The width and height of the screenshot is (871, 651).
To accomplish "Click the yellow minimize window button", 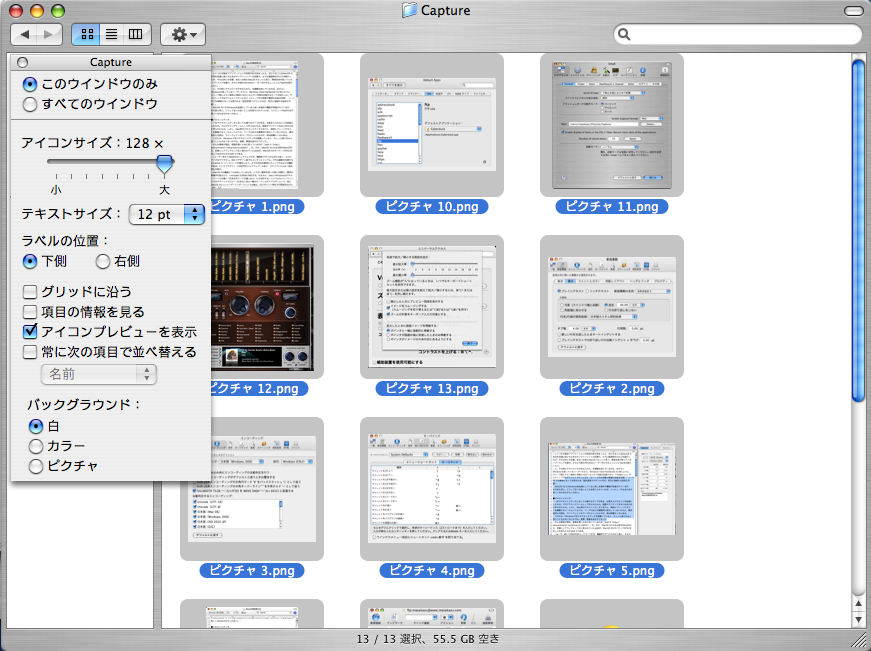I will [37, 11].
